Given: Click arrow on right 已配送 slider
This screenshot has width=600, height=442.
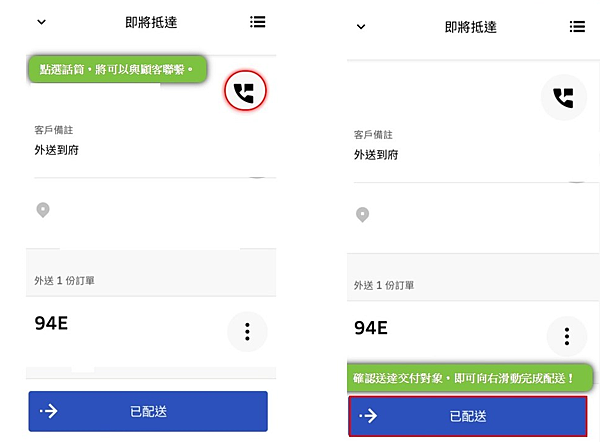Looking at the screenshot, I should pos(368,416).
